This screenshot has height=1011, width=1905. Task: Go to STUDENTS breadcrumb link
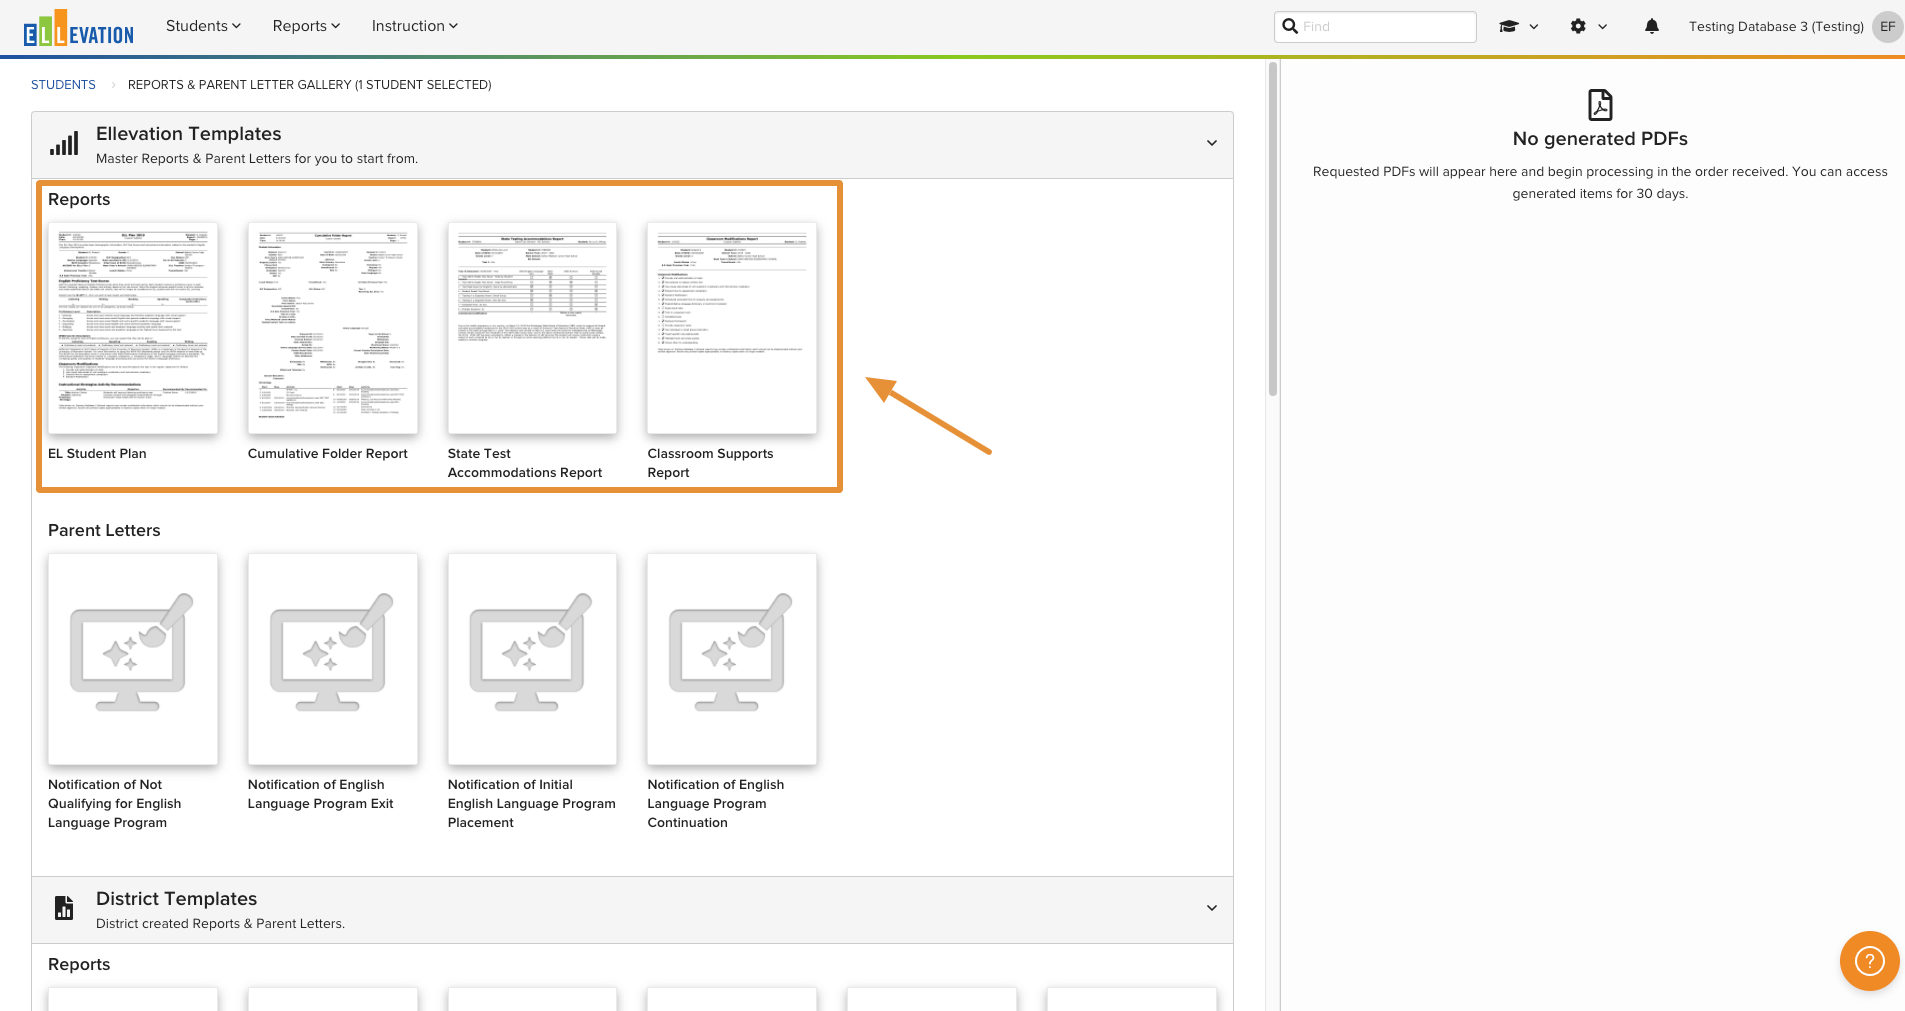coord(63,85)
